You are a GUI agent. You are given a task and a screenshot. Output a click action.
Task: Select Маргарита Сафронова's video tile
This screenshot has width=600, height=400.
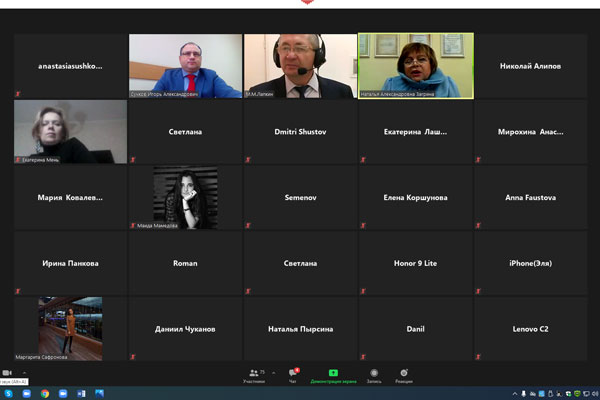pos(70,328)
